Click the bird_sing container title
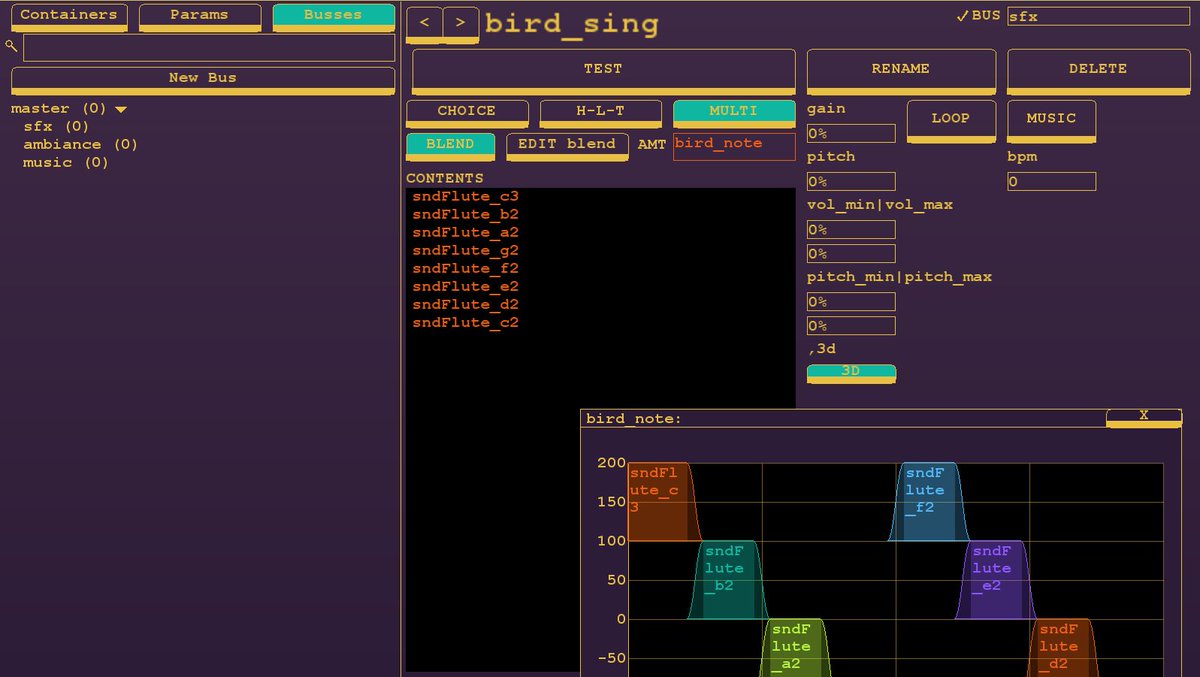The height and width of the screenshot is (677, 1200). coord(572,25)
